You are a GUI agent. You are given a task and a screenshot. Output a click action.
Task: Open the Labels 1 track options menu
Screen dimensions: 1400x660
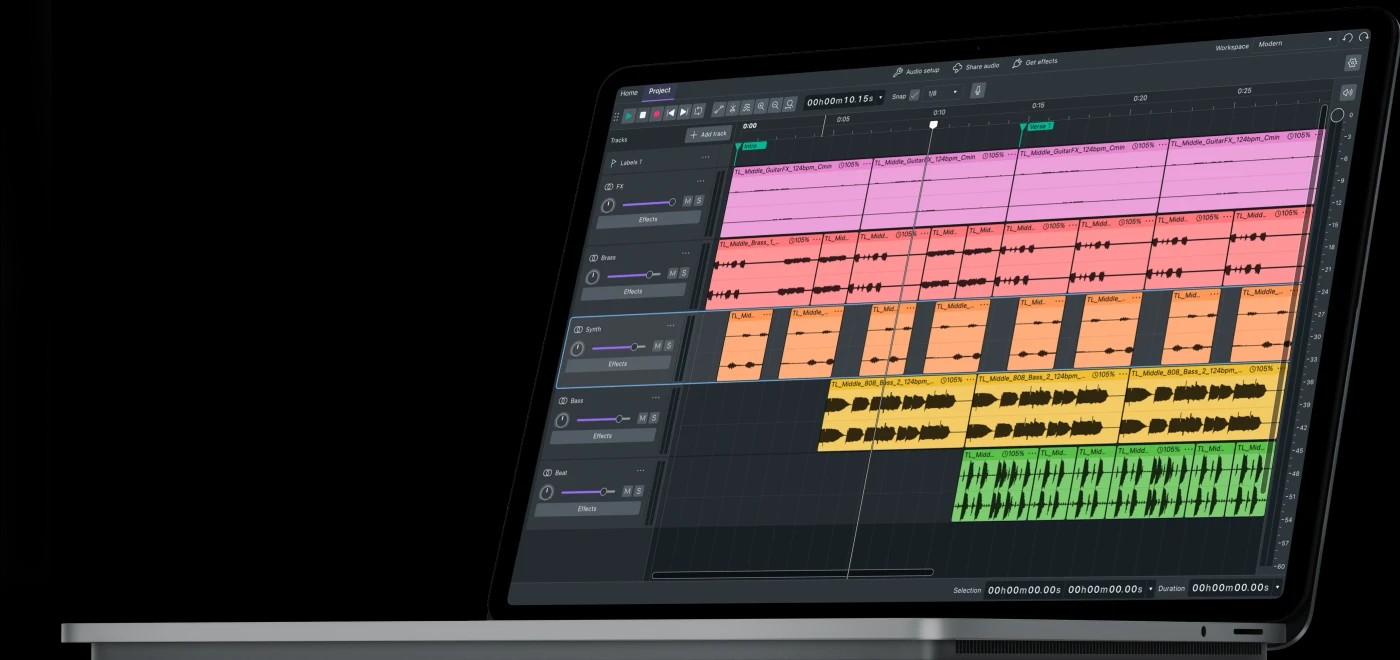705,157
